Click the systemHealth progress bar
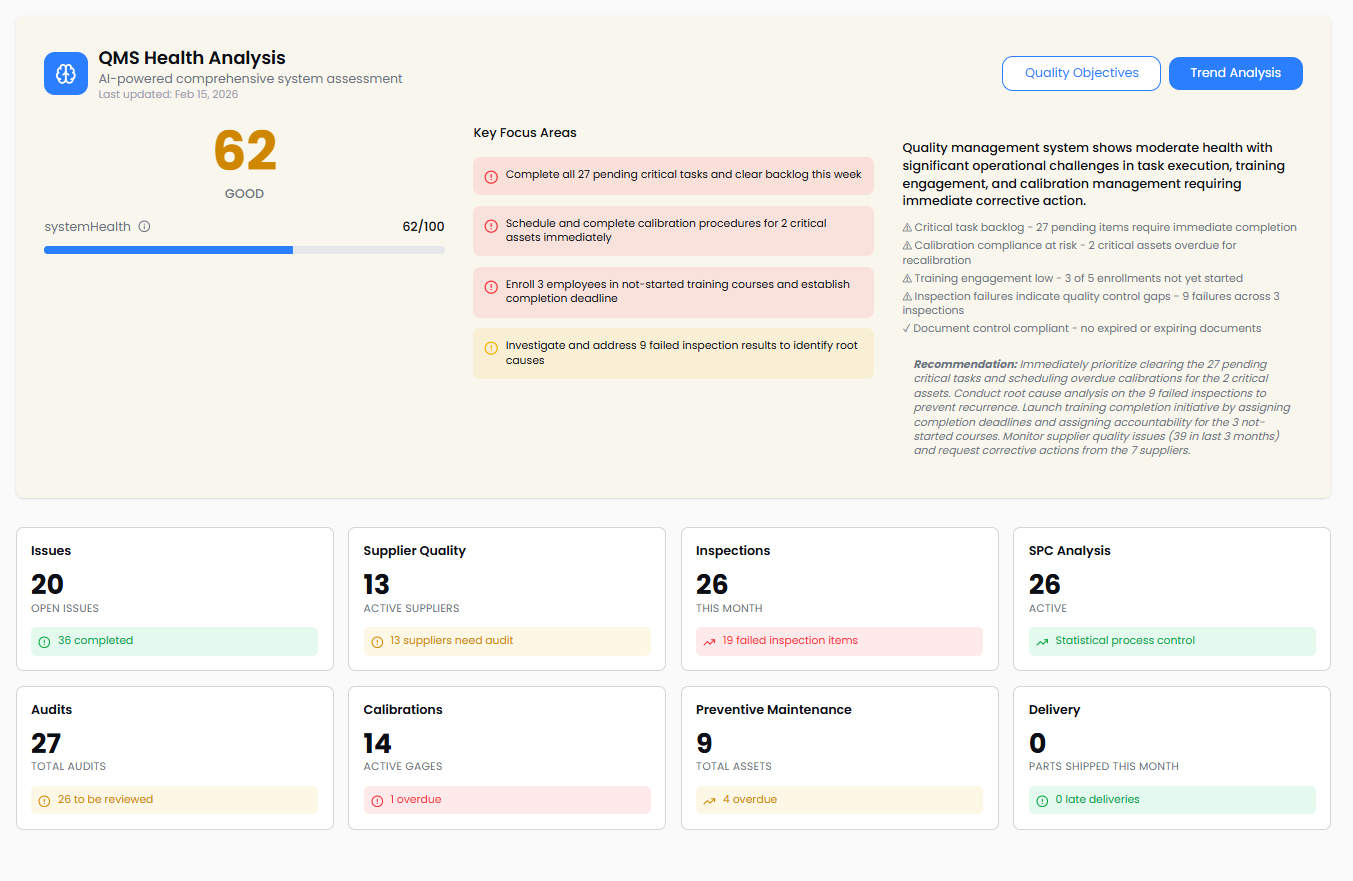The image size is (1353, 881). [244, 250]
